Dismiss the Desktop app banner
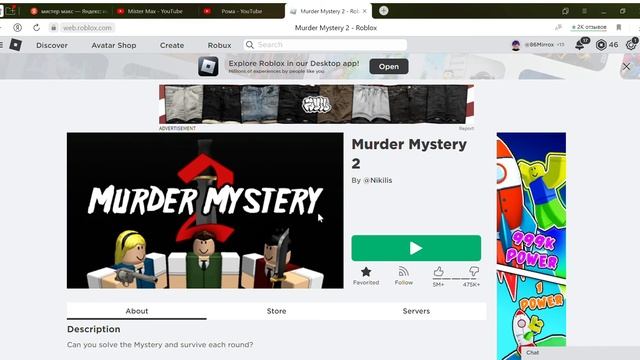 pos(627,66)
